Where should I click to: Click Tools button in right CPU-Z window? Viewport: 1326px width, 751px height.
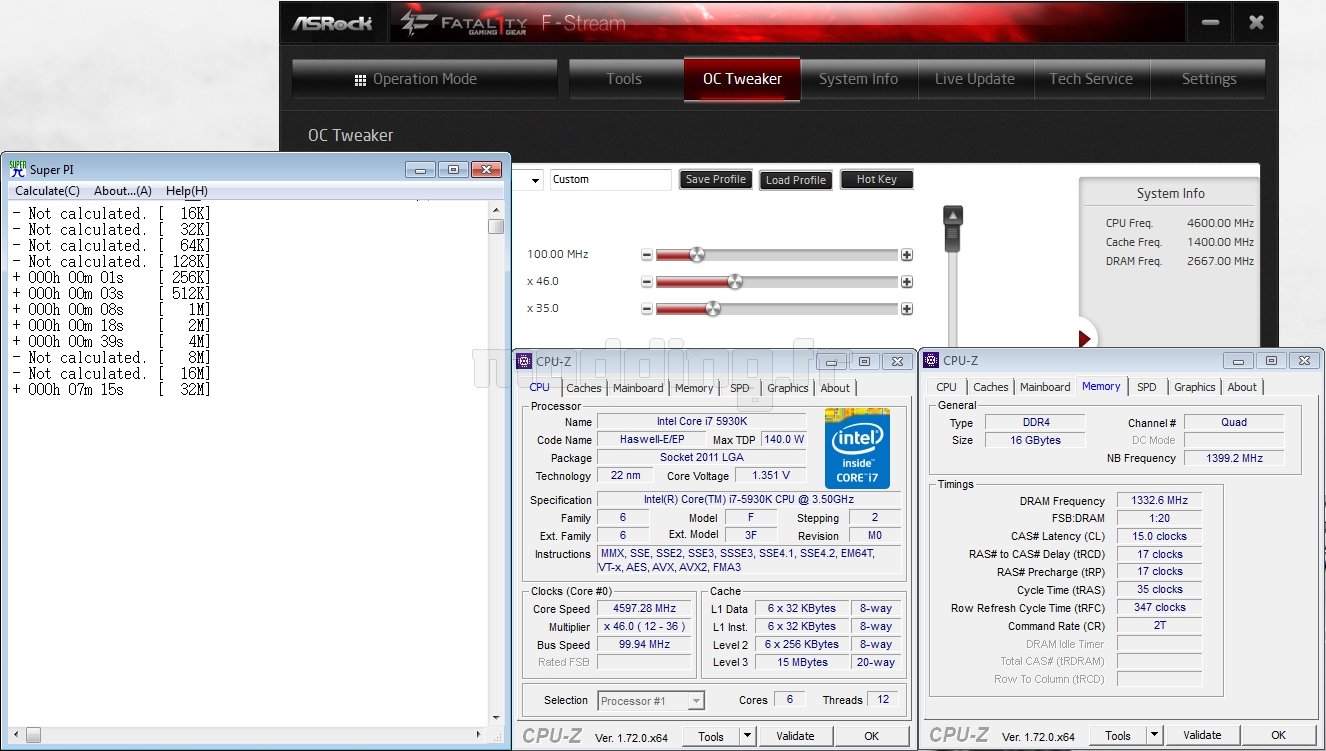click(x=1118, y=735)
